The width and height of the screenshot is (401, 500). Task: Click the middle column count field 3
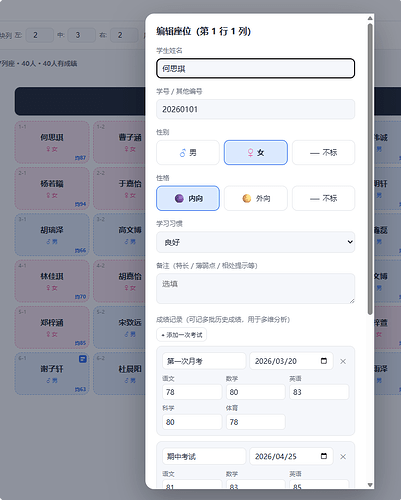pos(82,35)
